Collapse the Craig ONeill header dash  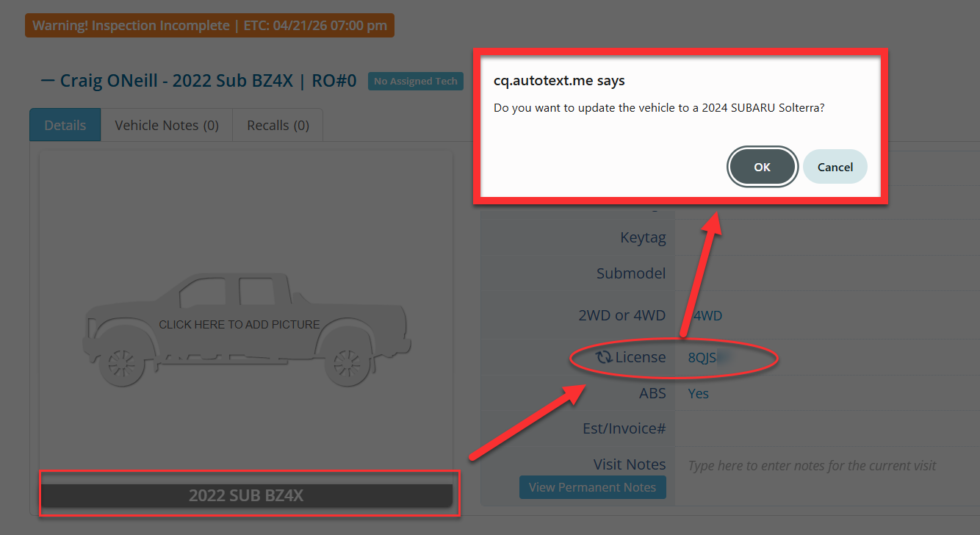click(x=48, y=81)
